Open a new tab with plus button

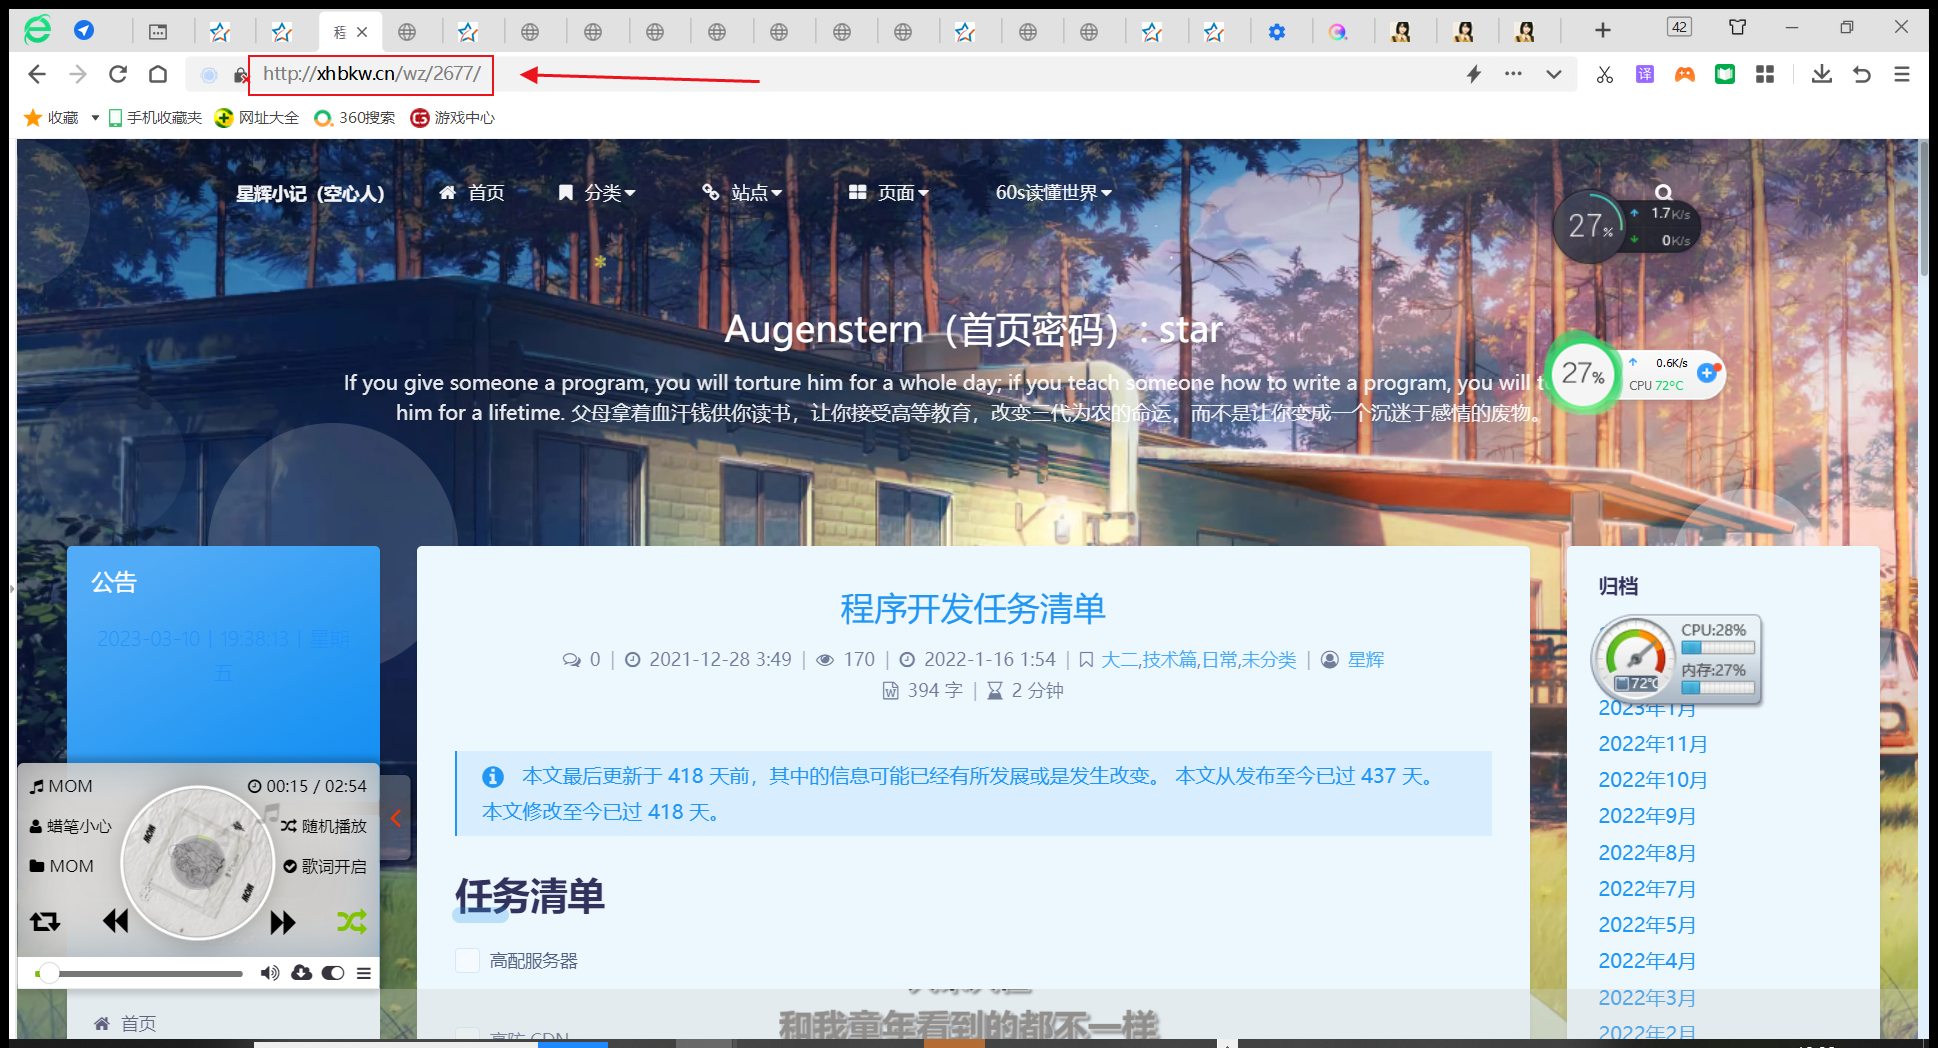pos(1603,31)
